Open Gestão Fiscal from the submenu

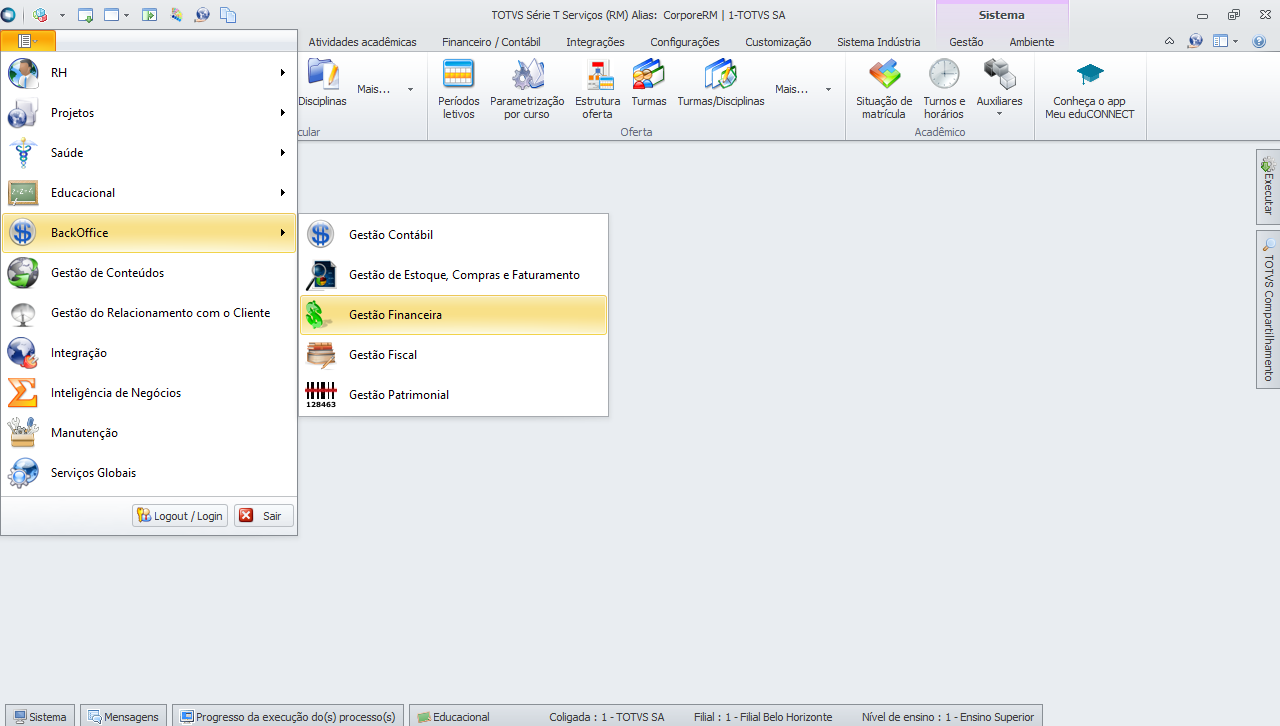[453, 355]
